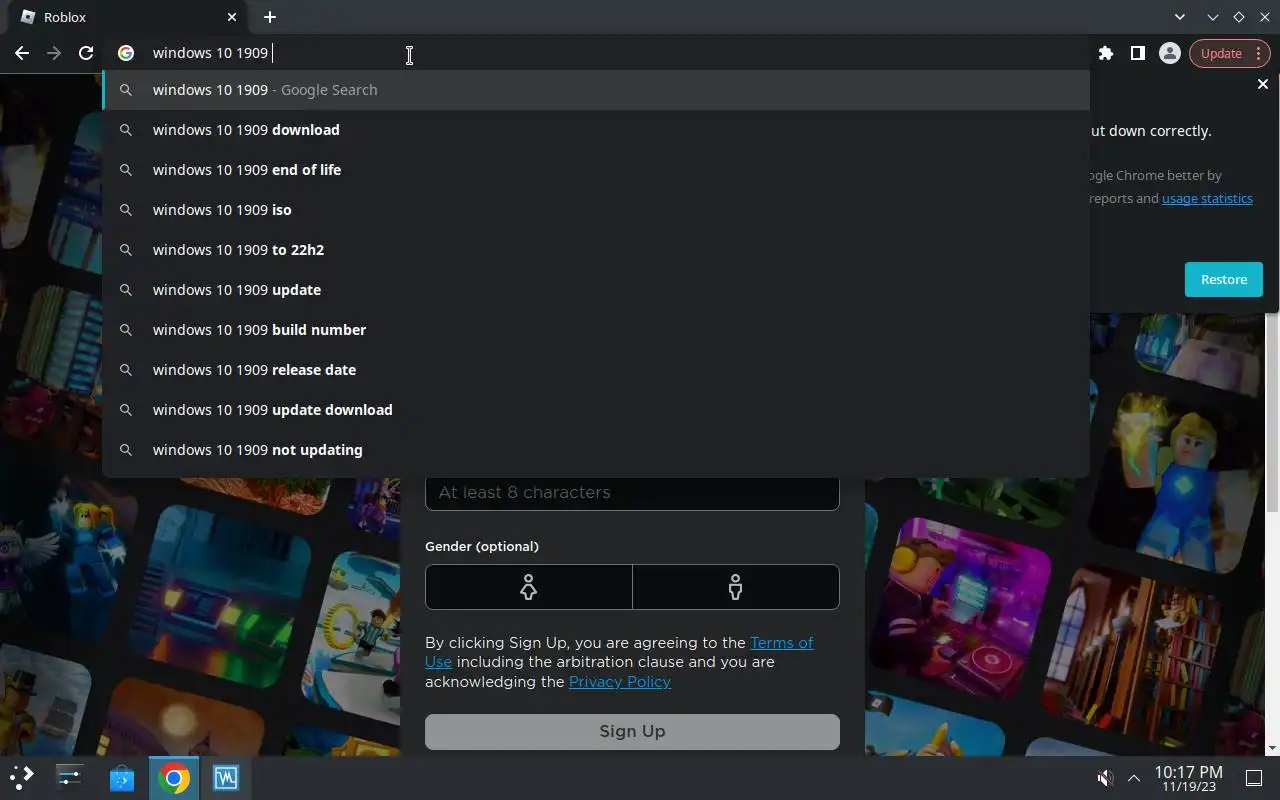Viewport: 1280px width, 800px height.
Task: Open the Privacy Policy link
Action: 620,682
